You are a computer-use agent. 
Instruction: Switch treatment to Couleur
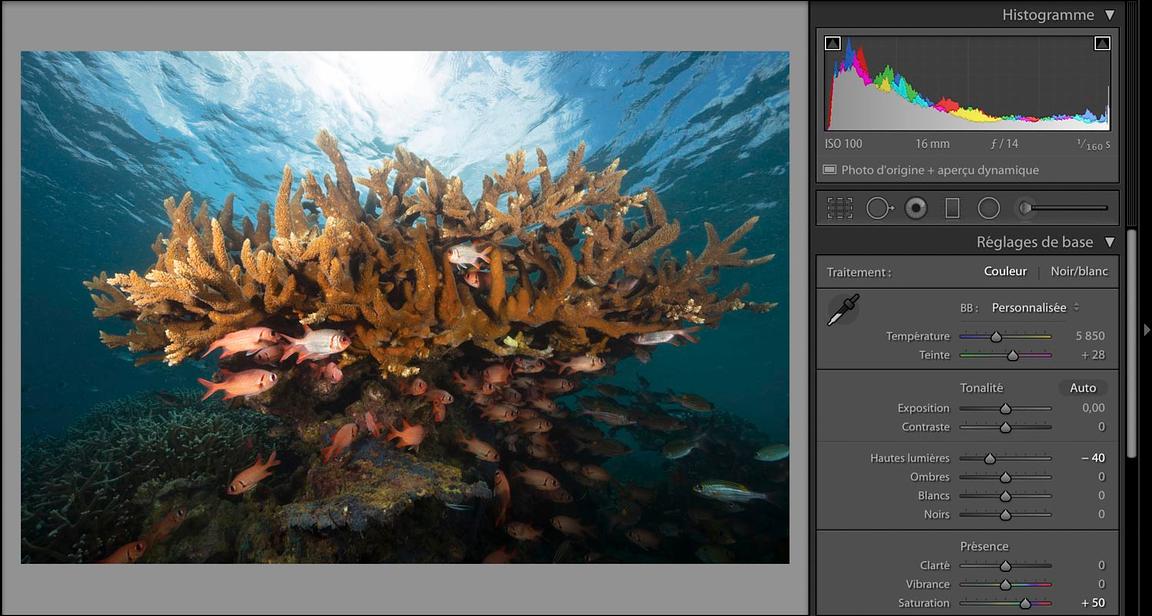(x=1005, y=271)
